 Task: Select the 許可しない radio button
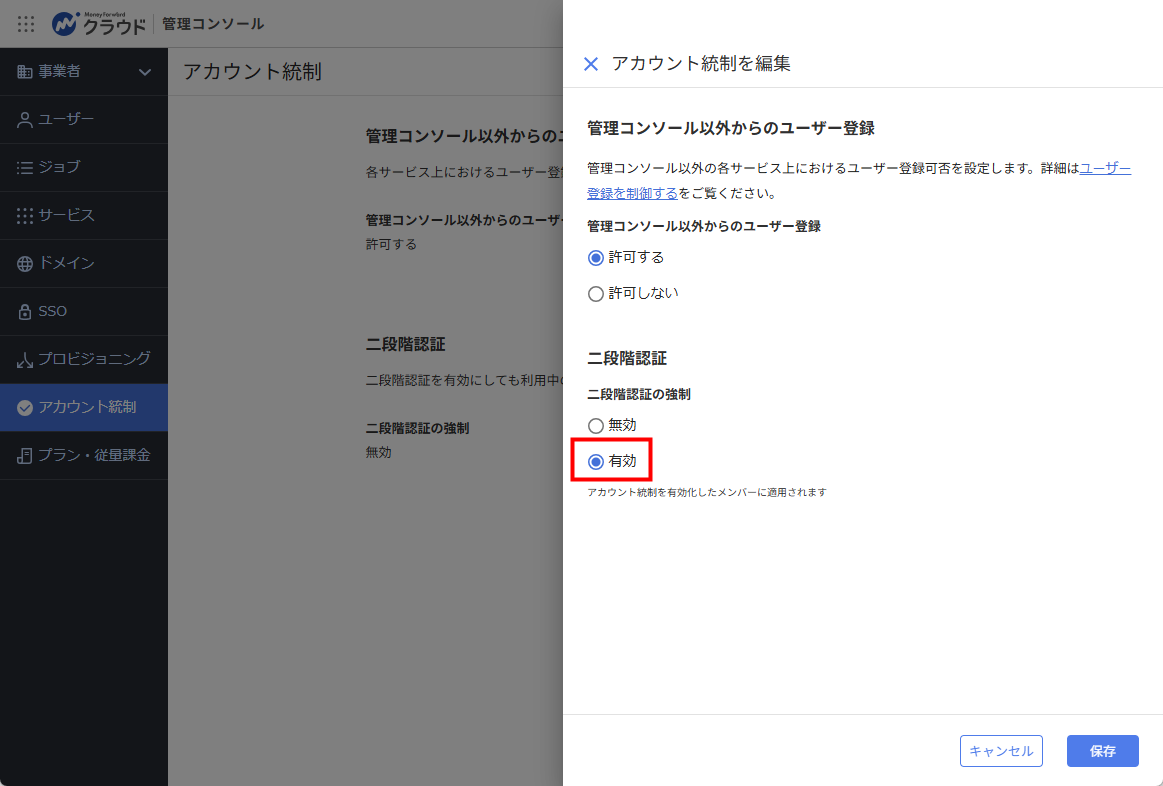point(596,294)
